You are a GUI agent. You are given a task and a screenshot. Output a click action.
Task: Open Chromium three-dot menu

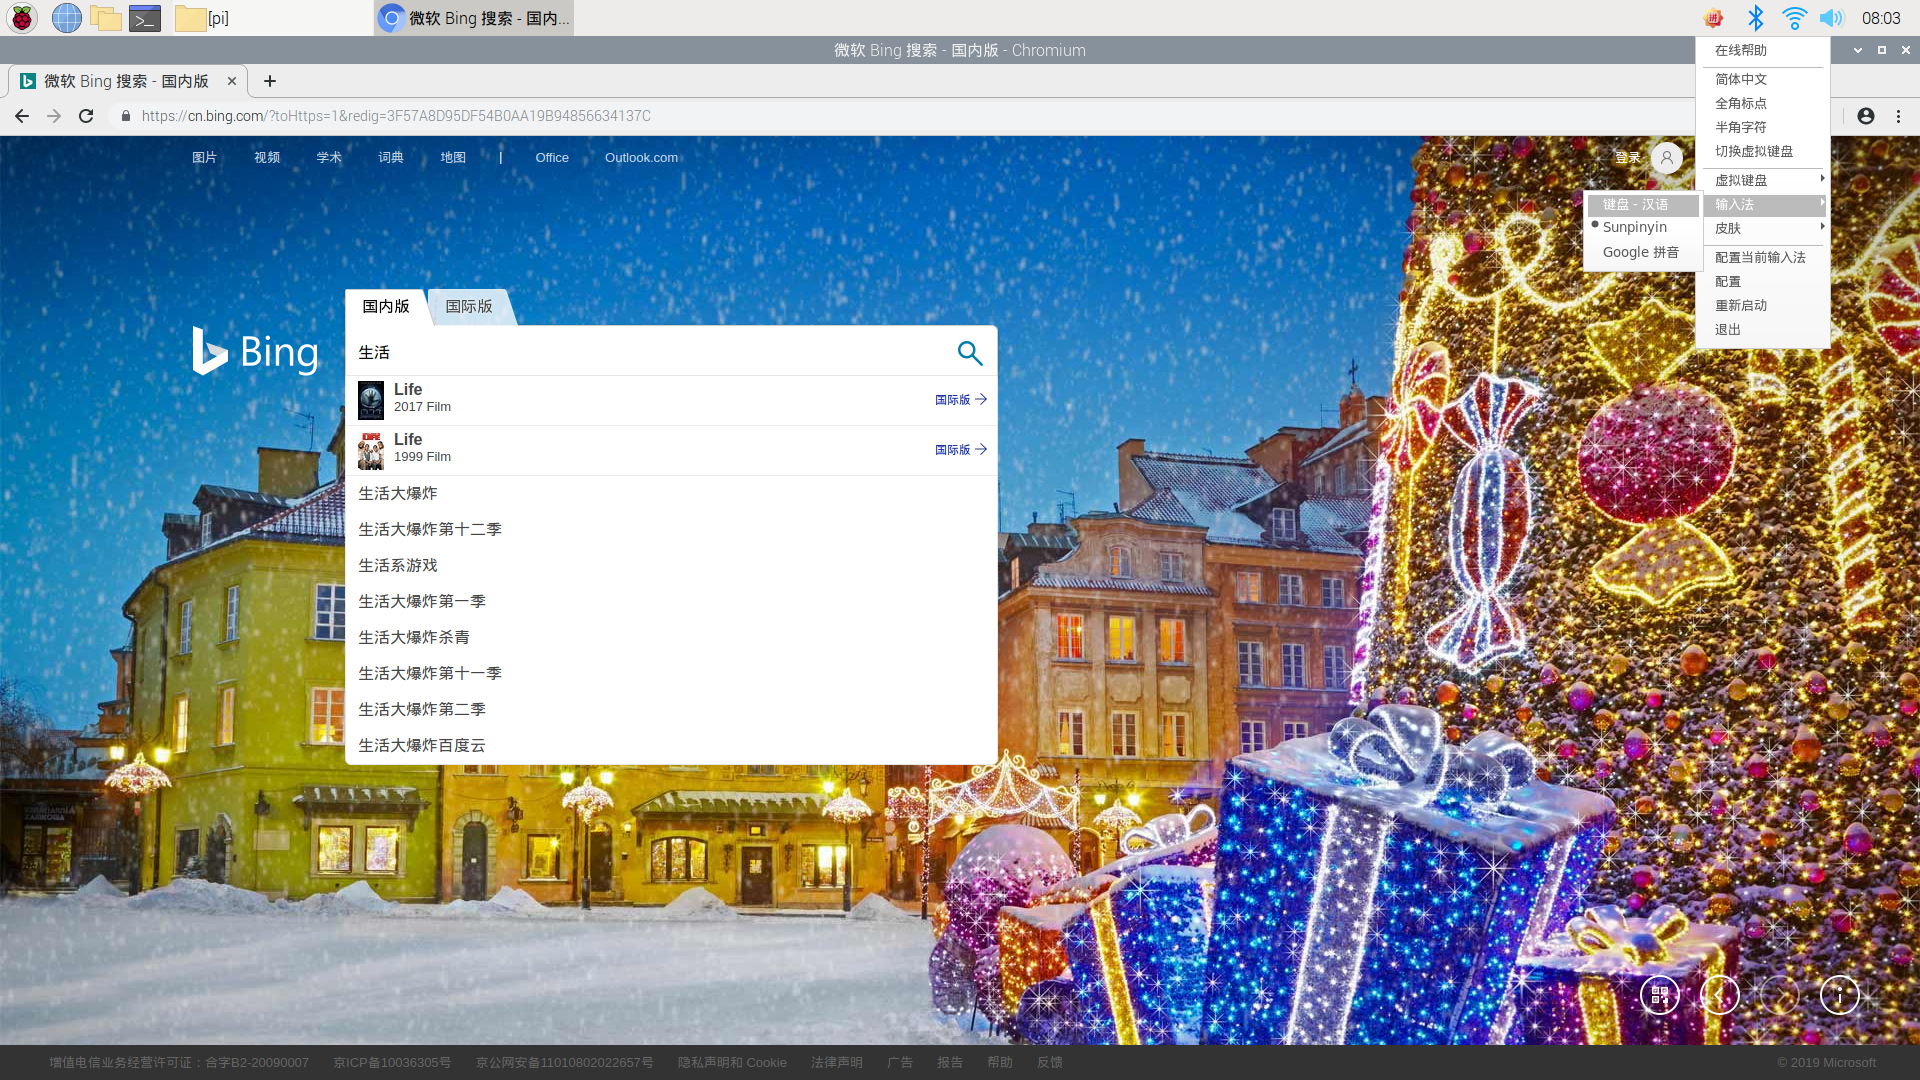click(x=1898, y=116)
